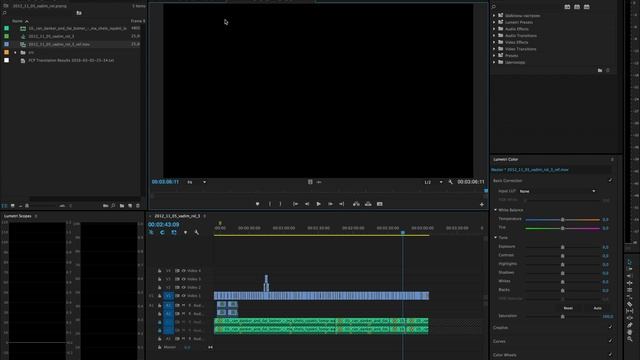640x360 pixels.
Task: Toggle visibility eye for Video 1 track
Action: (x=184, y=296)
